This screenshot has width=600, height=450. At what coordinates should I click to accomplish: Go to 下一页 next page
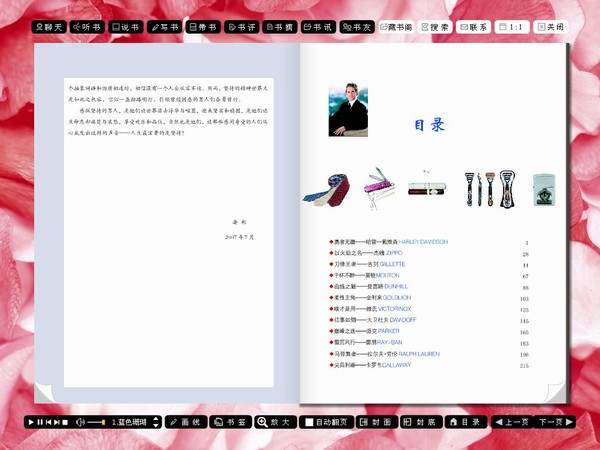click(x=555, y=422)
